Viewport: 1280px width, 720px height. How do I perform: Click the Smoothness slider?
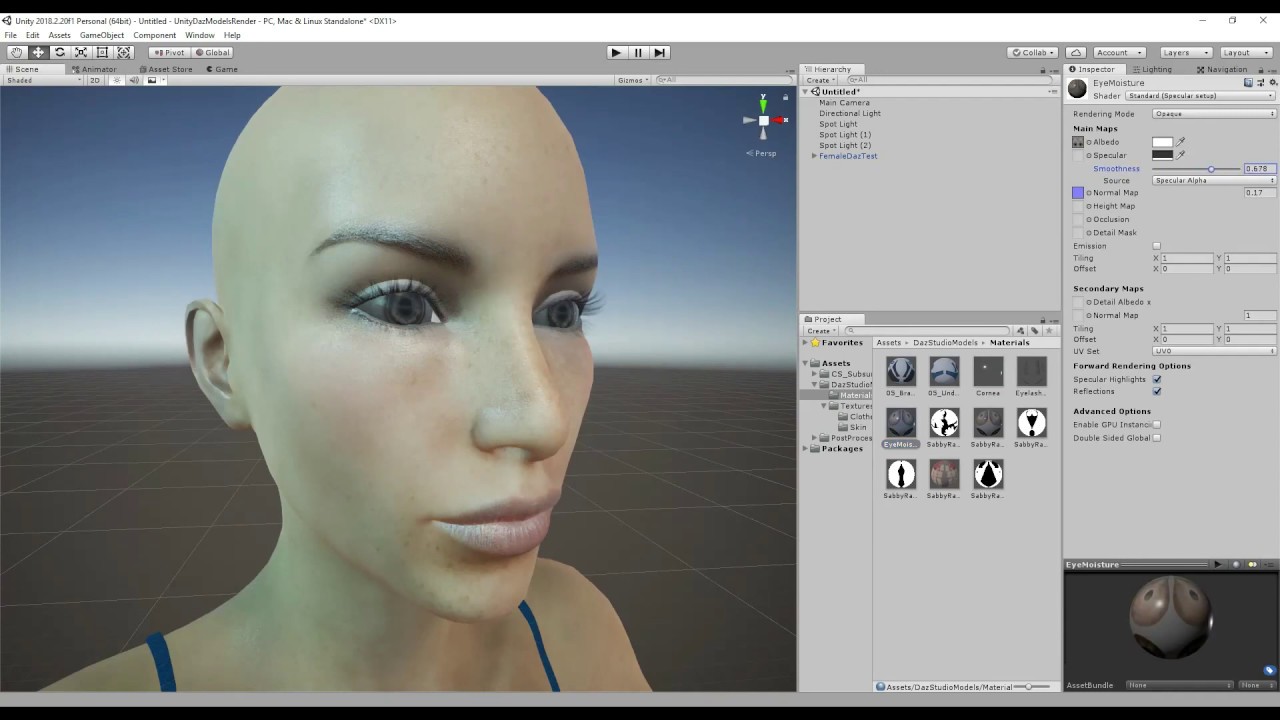tap(1197, 169)
